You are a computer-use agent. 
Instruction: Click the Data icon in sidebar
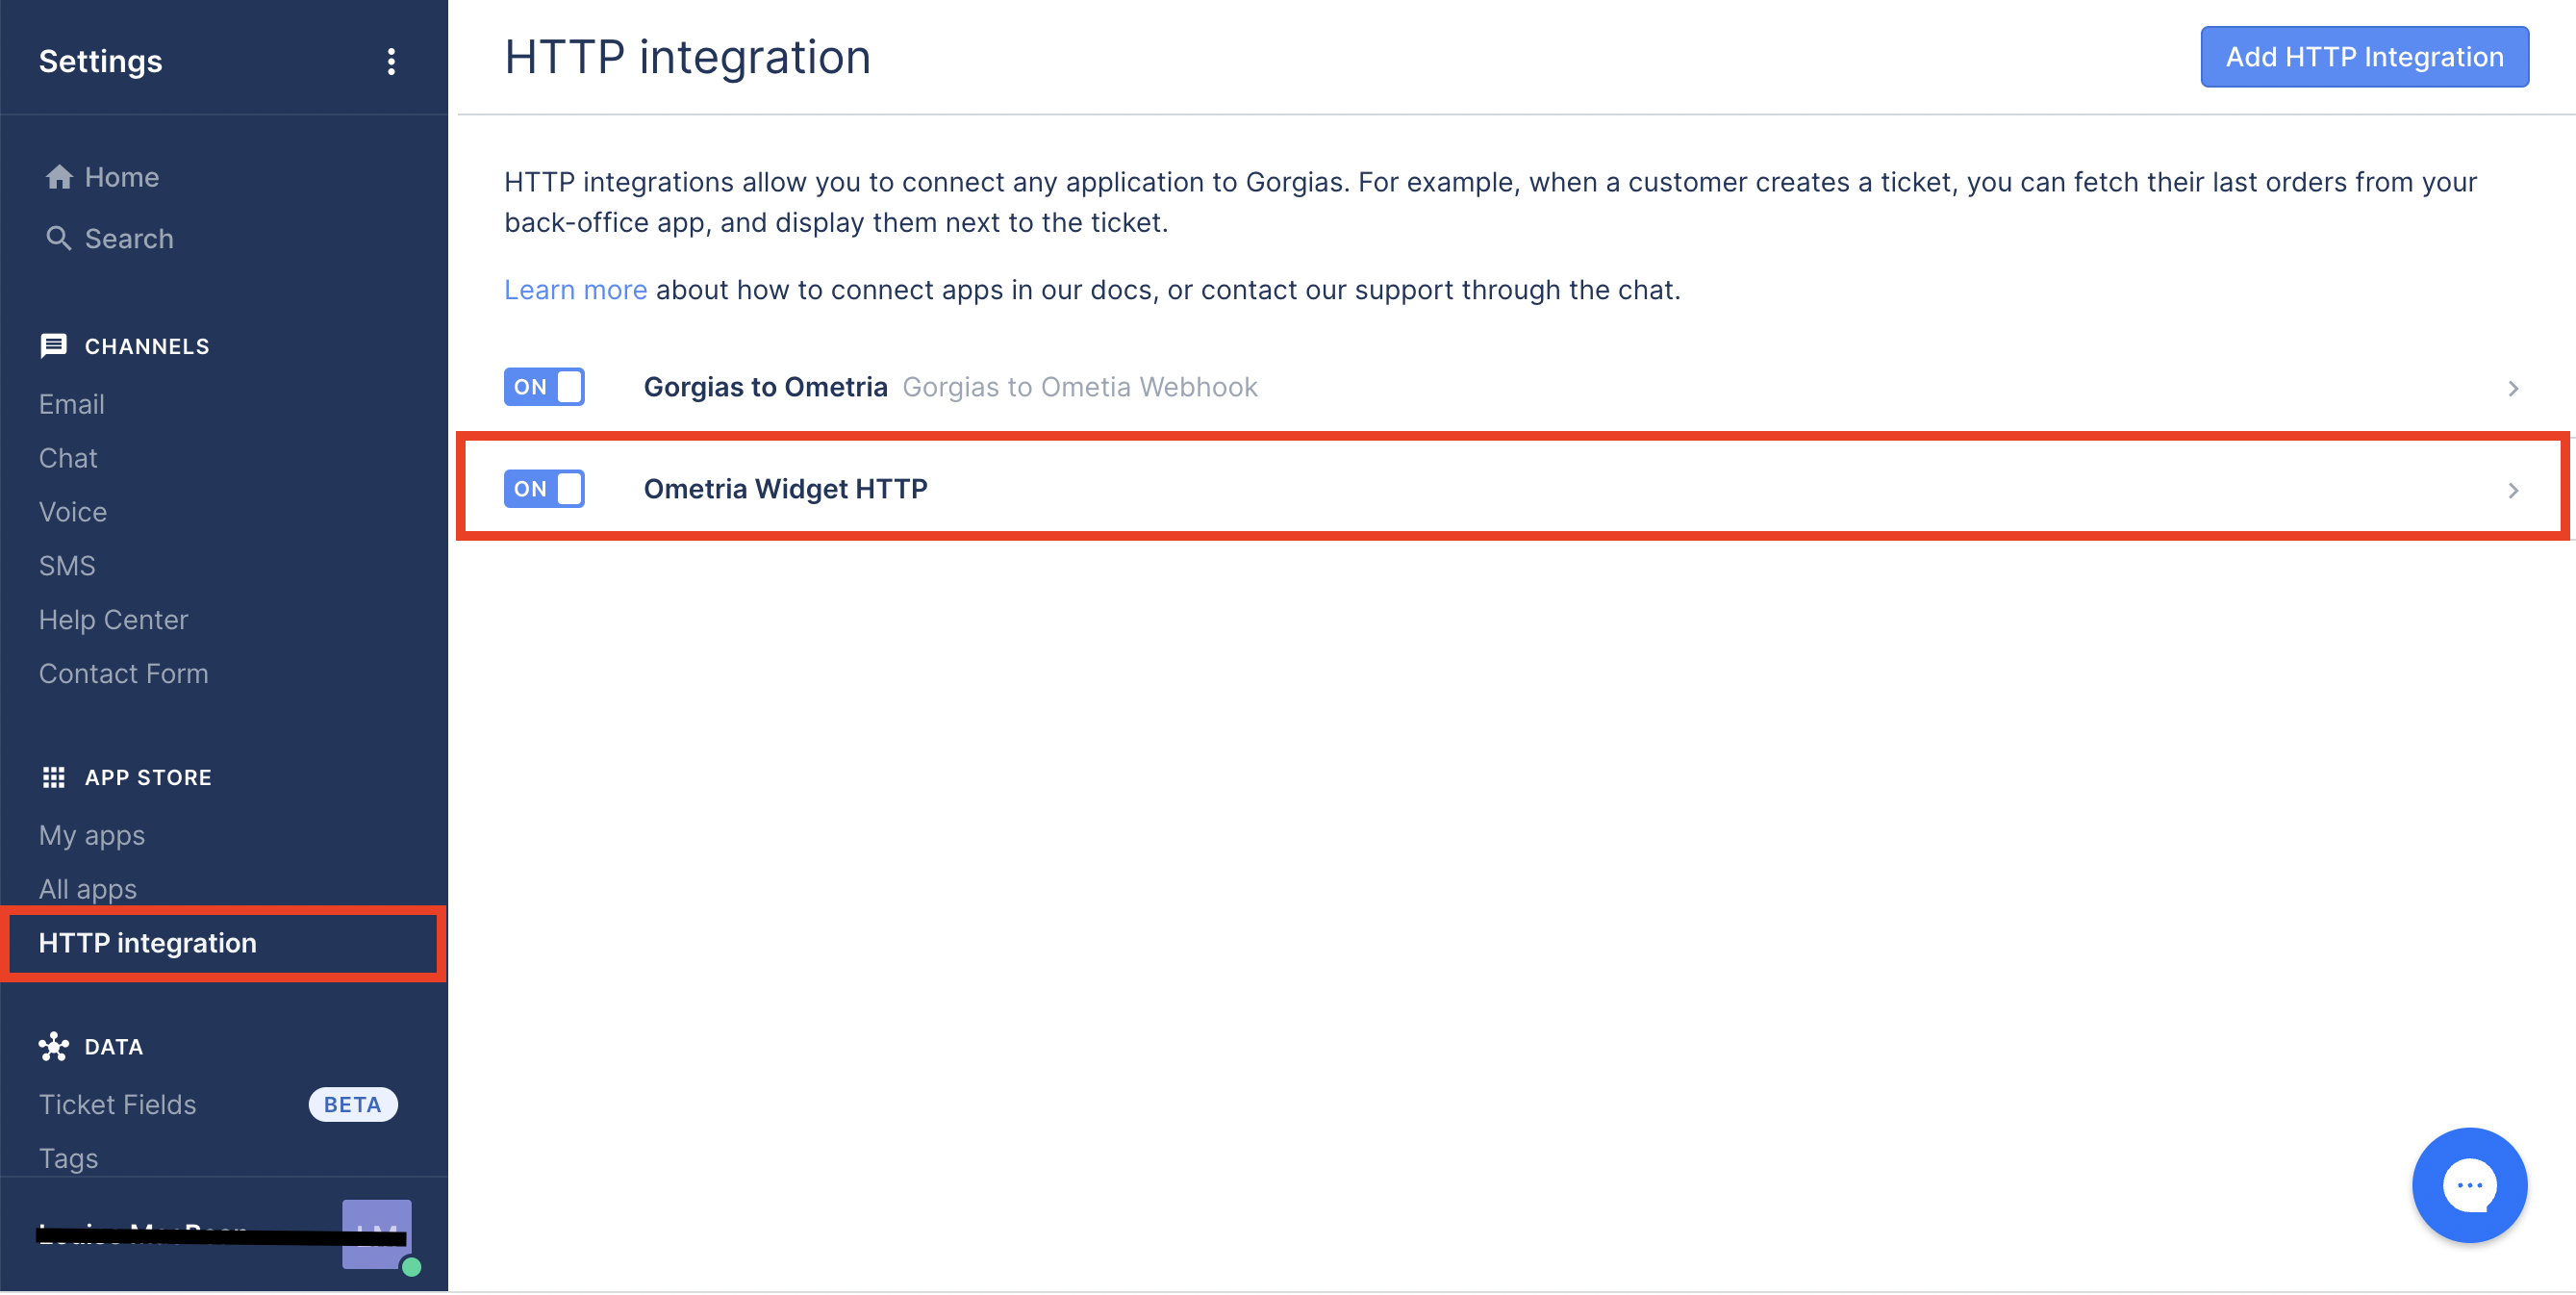click(55, 1047)
